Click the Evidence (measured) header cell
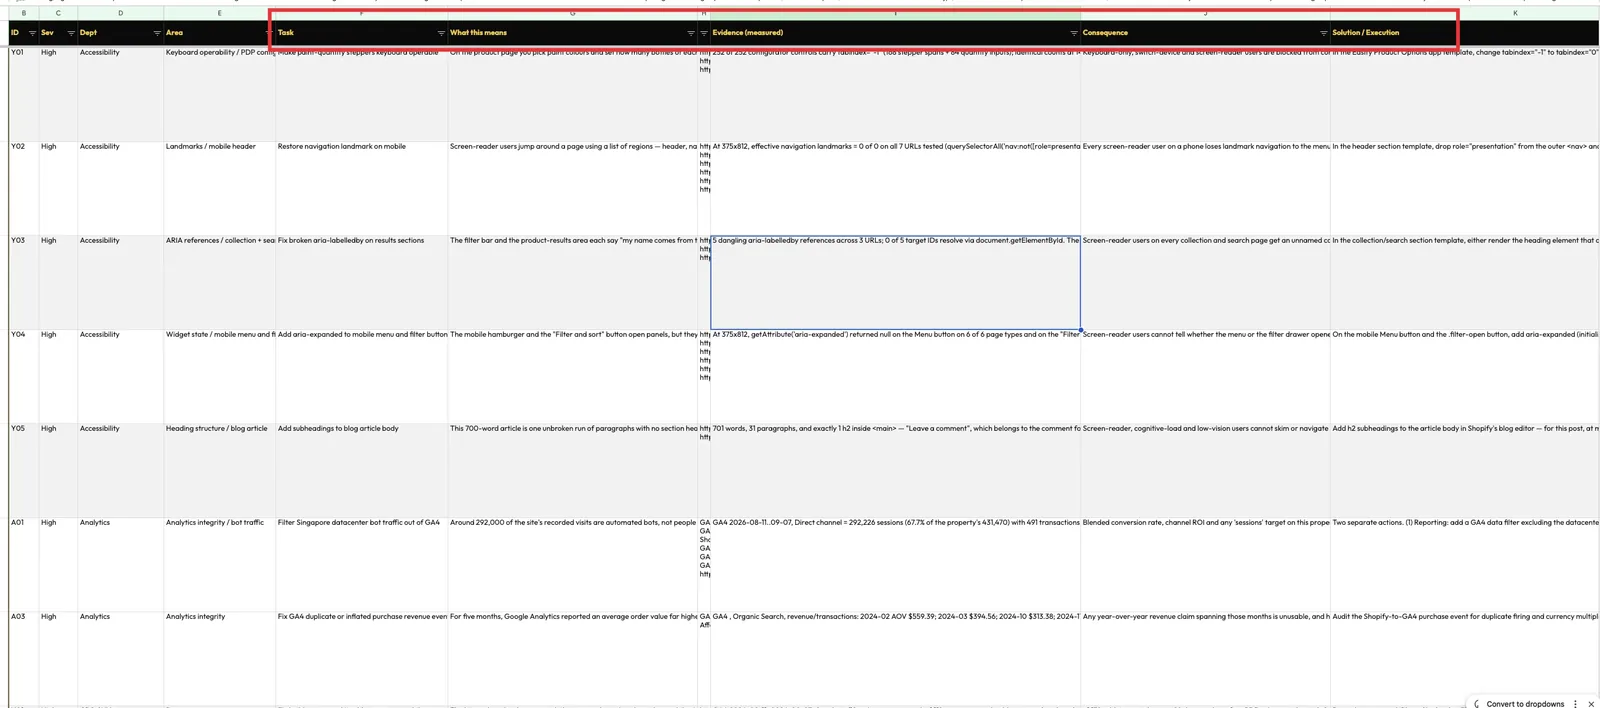This screenshot has height=708, width=1600. pos(895,33)
